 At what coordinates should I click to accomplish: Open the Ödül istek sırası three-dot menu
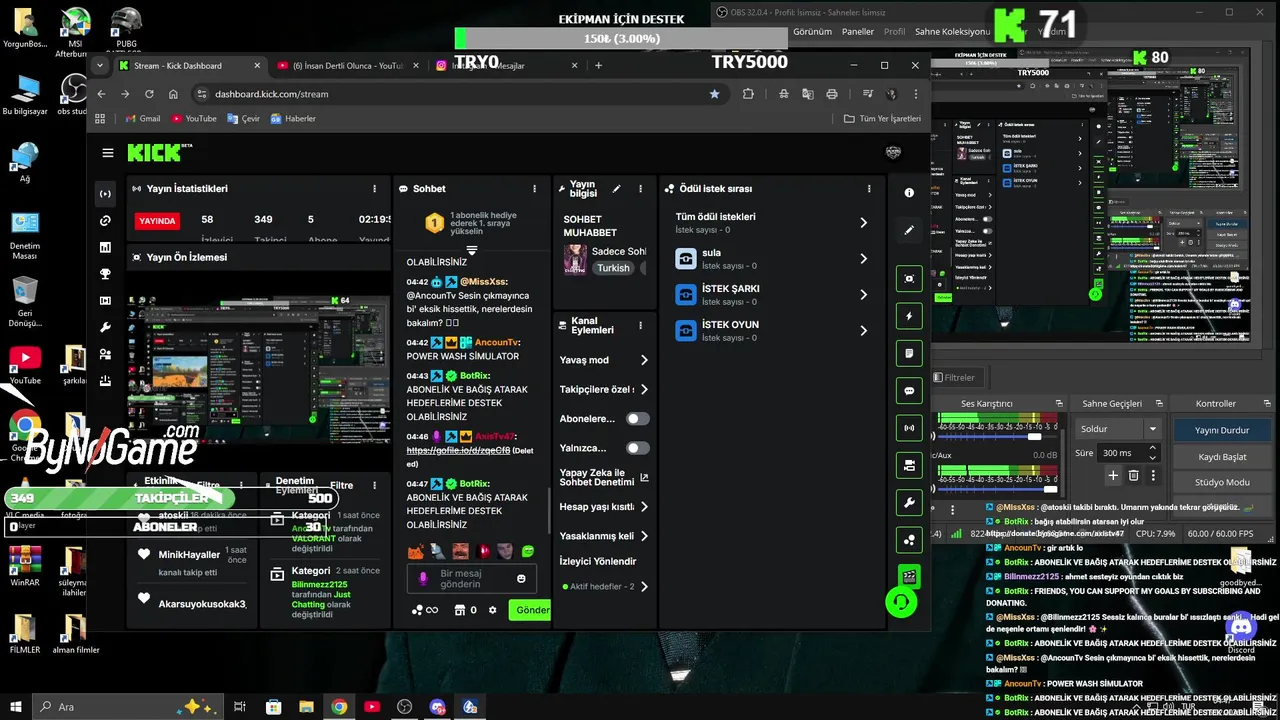(x=869, y=188)
